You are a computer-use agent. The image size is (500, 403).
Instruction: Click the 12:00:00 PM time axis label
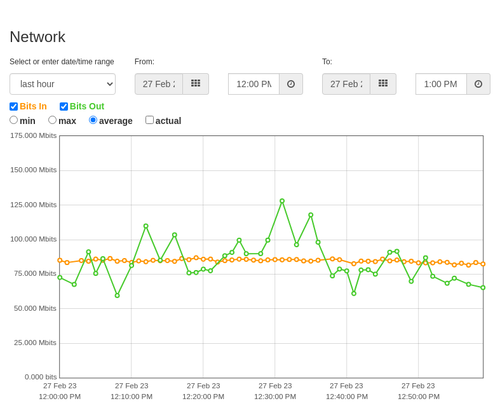pyautogui.click(x=60, y=397)
